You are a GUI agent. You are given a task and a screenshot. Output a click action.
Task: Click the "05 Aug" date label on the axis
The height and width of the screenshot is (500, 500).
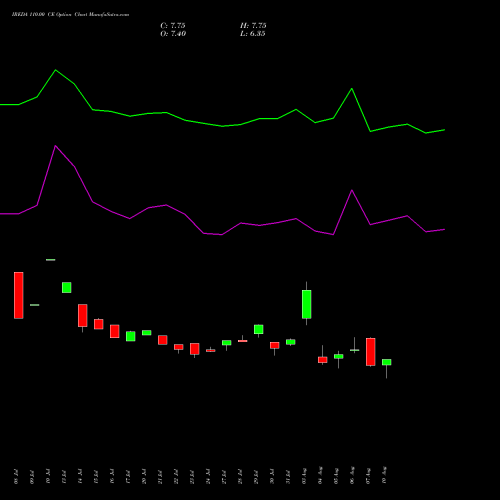pos(336,475)
